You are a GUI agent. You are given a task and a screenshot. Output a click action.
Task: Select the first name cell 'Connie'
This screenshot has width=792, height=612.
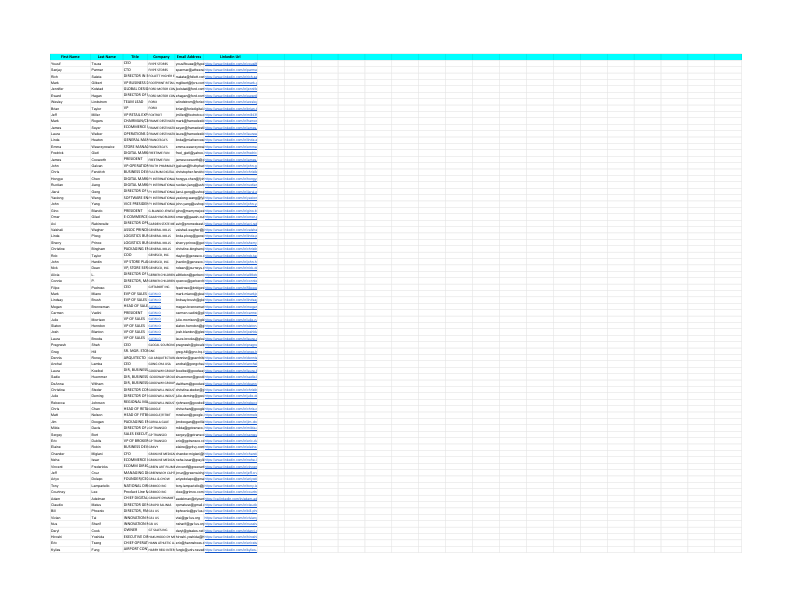(x=70, y=281)
